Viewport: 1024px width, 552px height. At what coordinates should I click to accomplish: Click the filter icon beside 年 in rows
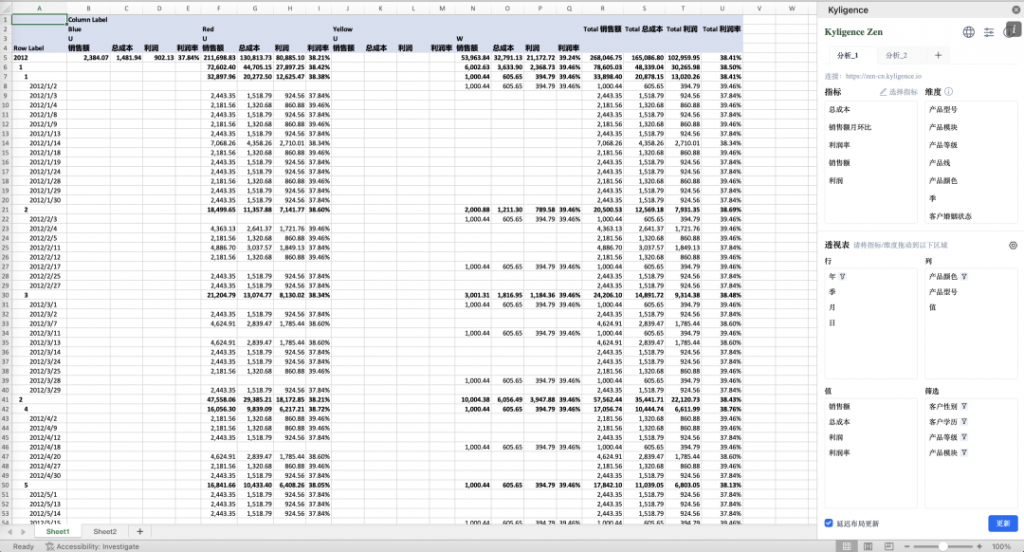[842, 277]
